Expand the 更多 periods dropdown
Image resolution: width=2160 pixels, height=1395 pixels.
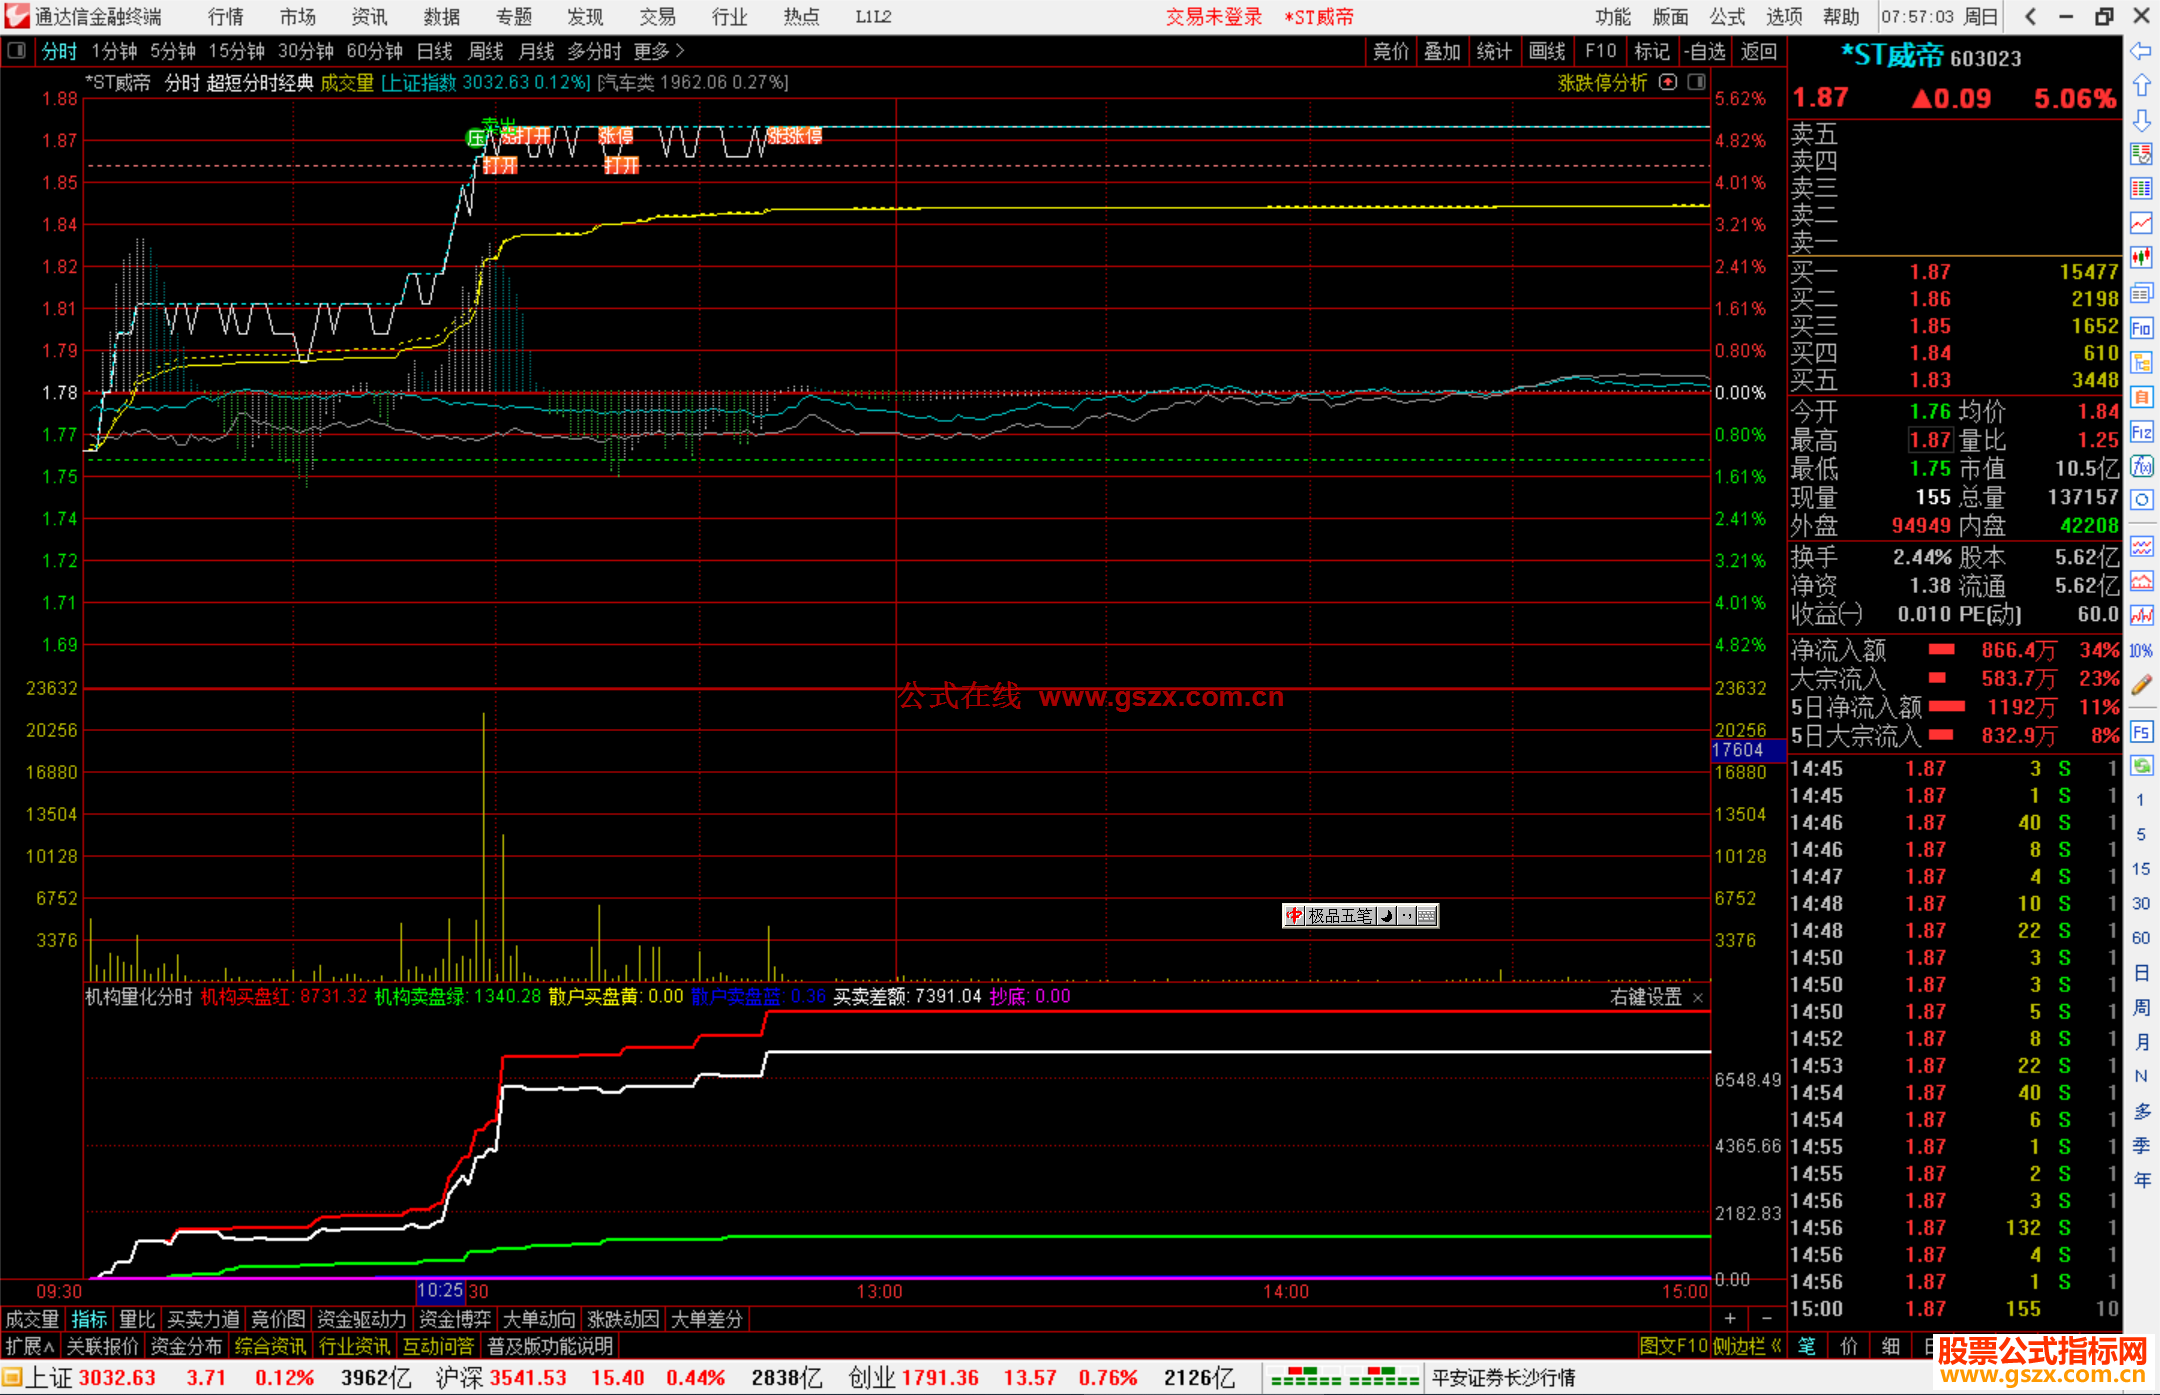(660, 51)
